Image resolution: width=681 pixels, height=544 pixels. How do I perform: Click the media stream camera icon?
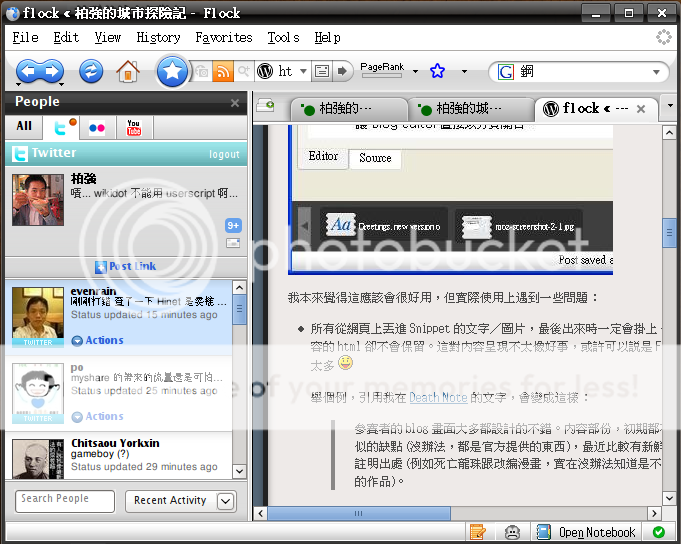(202, 71)
